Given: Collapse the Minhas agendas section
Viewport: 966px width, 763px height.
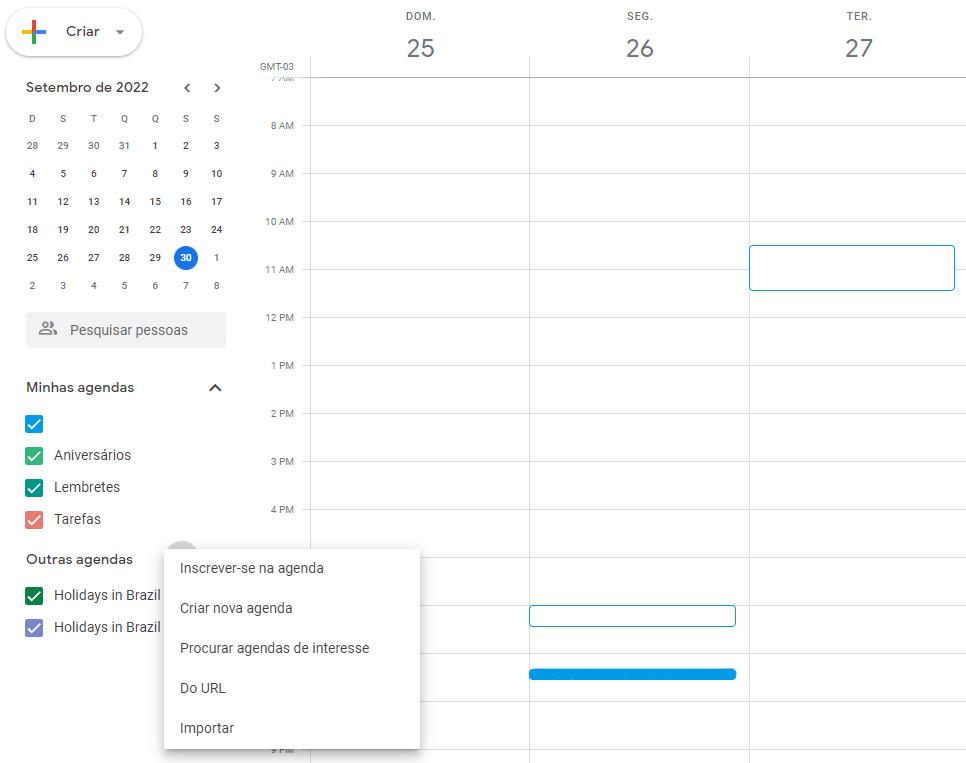Looking at the screenshot, I should [215, 388].
